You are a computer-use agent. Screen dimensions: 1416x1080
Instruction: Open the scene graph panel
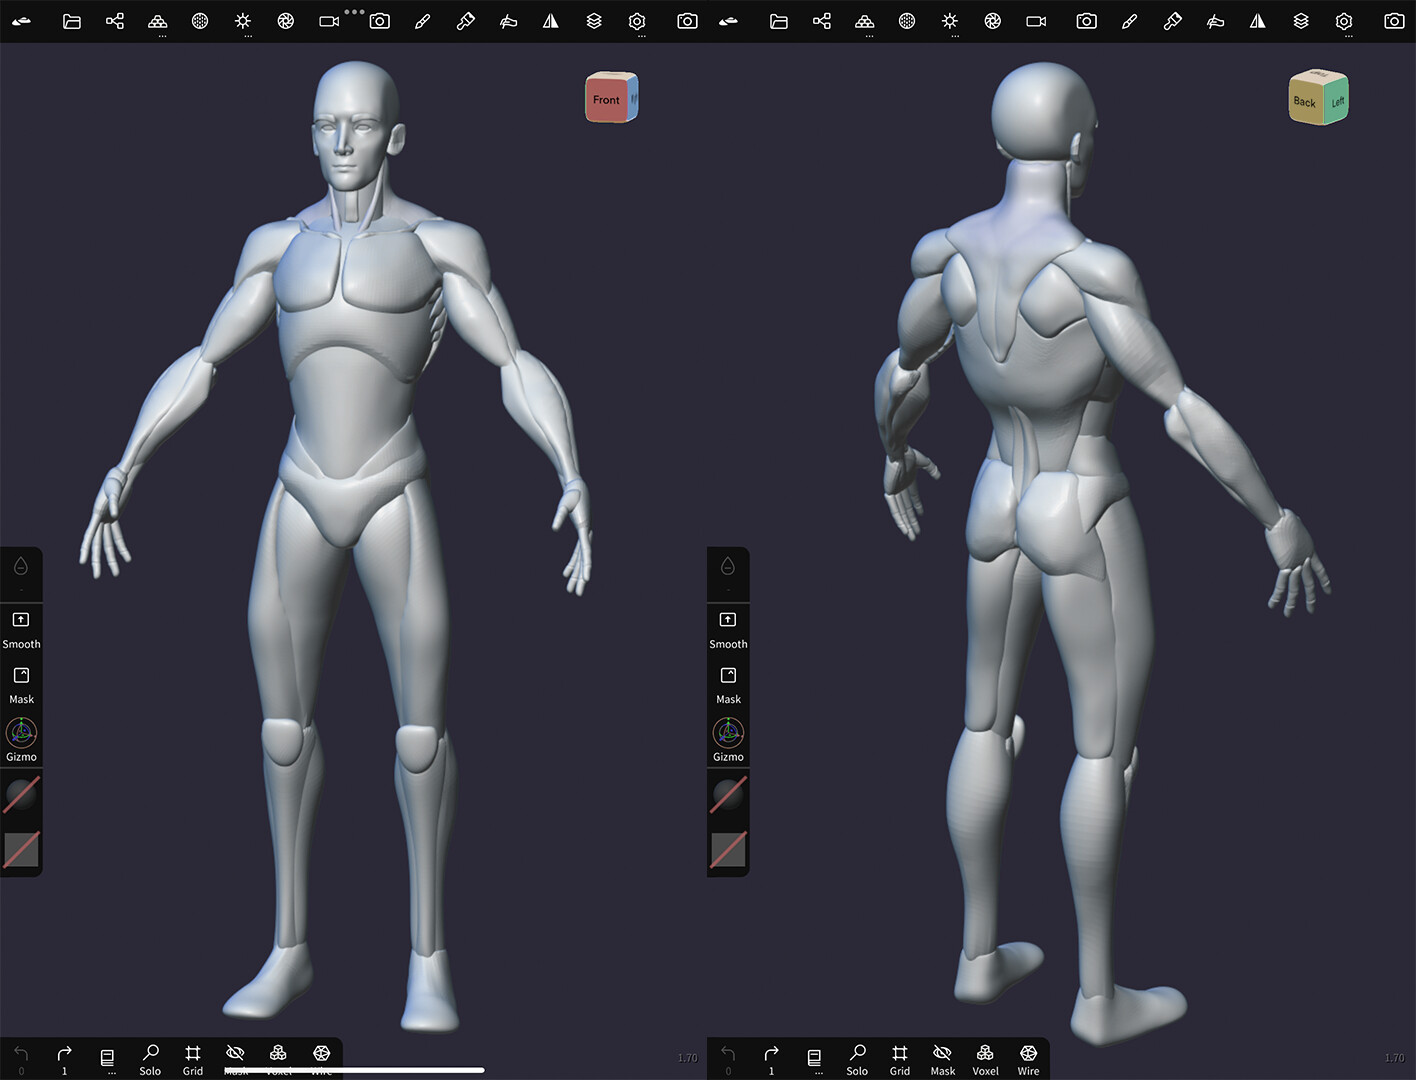114,21
